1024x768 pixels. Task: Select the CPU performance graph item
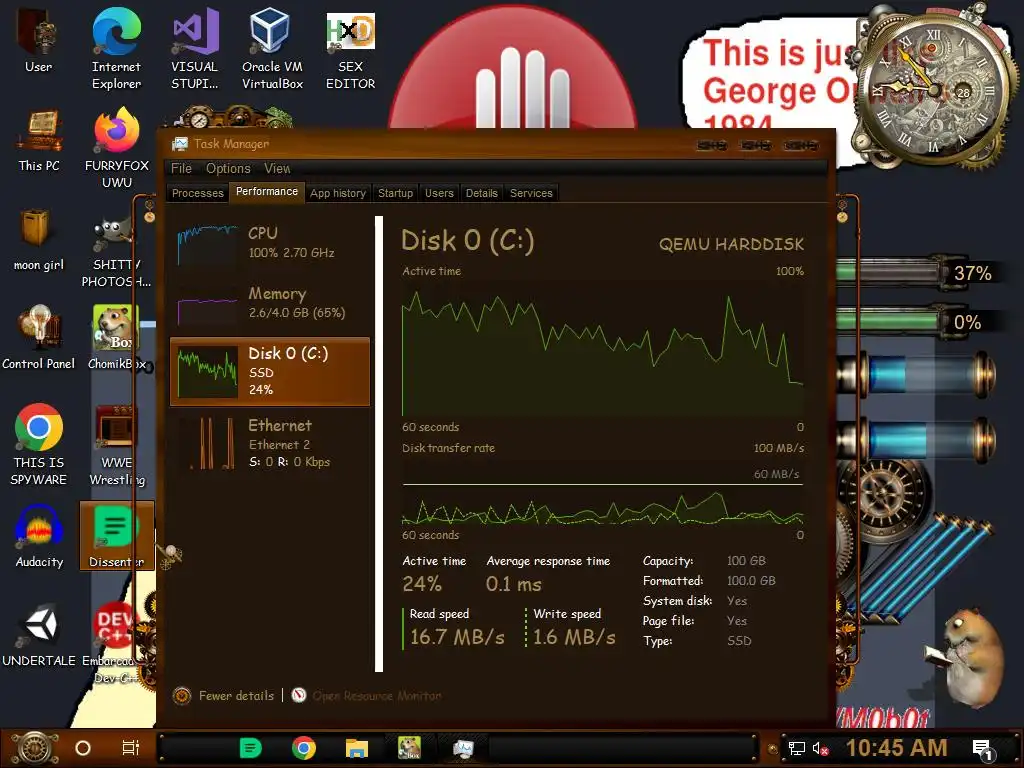270,244
